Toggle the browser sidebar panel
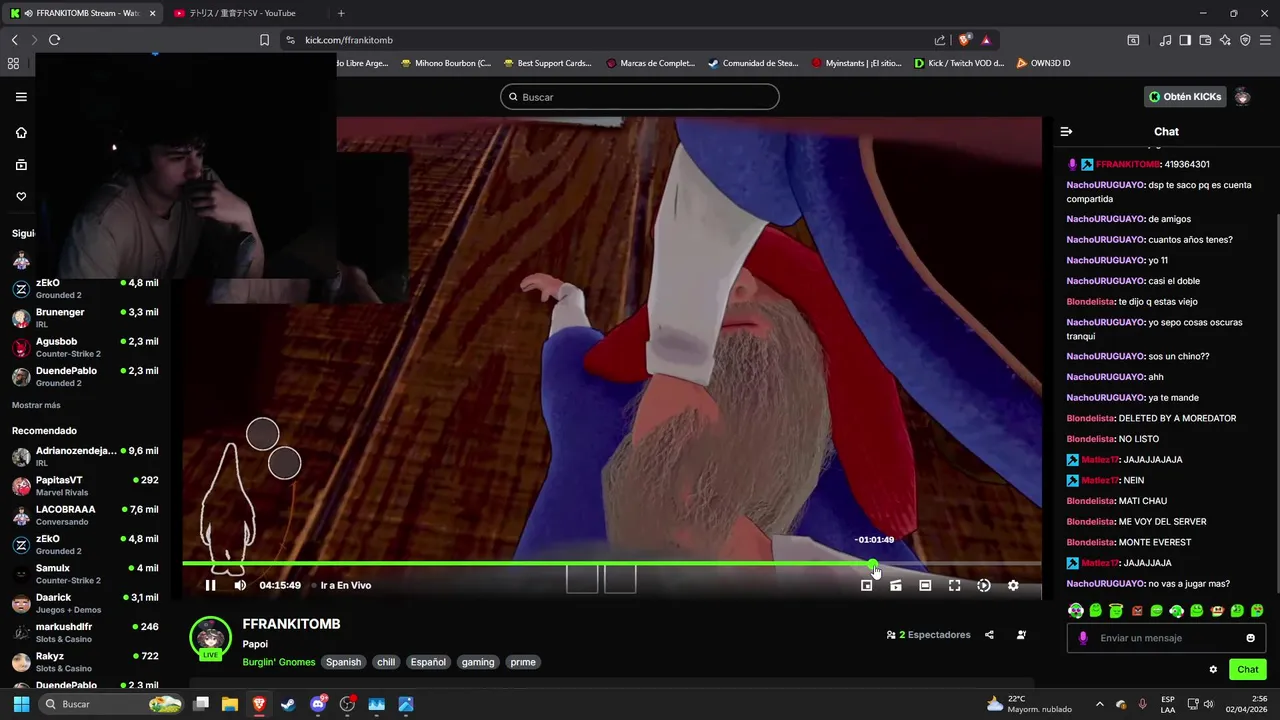Screen dimensions: 1280x720 pyautogui.click(x=1185, y=40)
